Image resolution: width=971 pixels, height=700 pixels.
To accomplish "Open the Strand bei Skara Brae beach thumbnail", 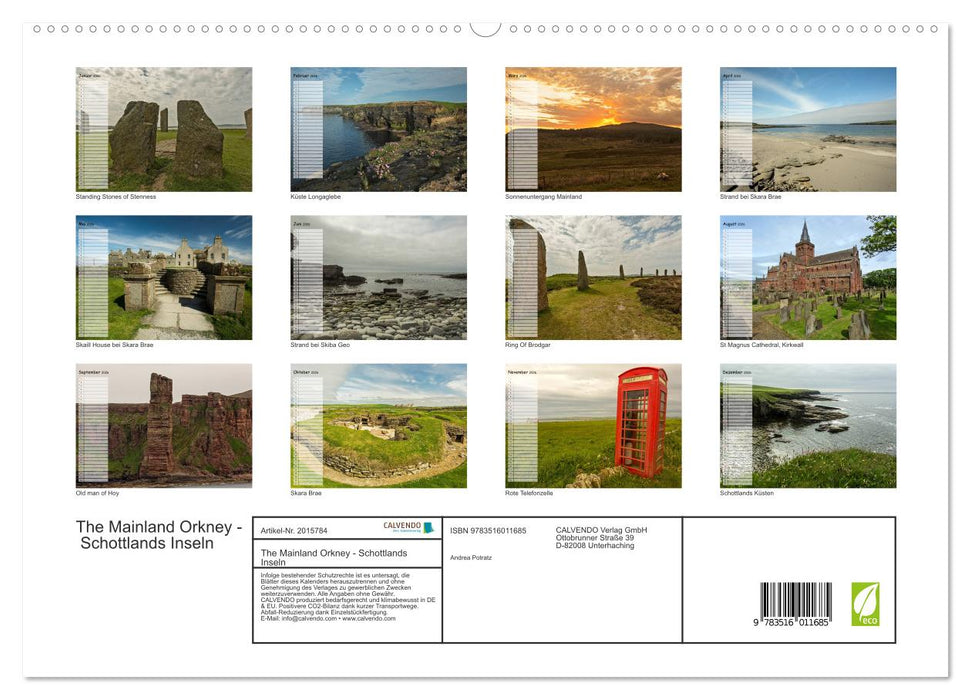I will coord(807,128).
